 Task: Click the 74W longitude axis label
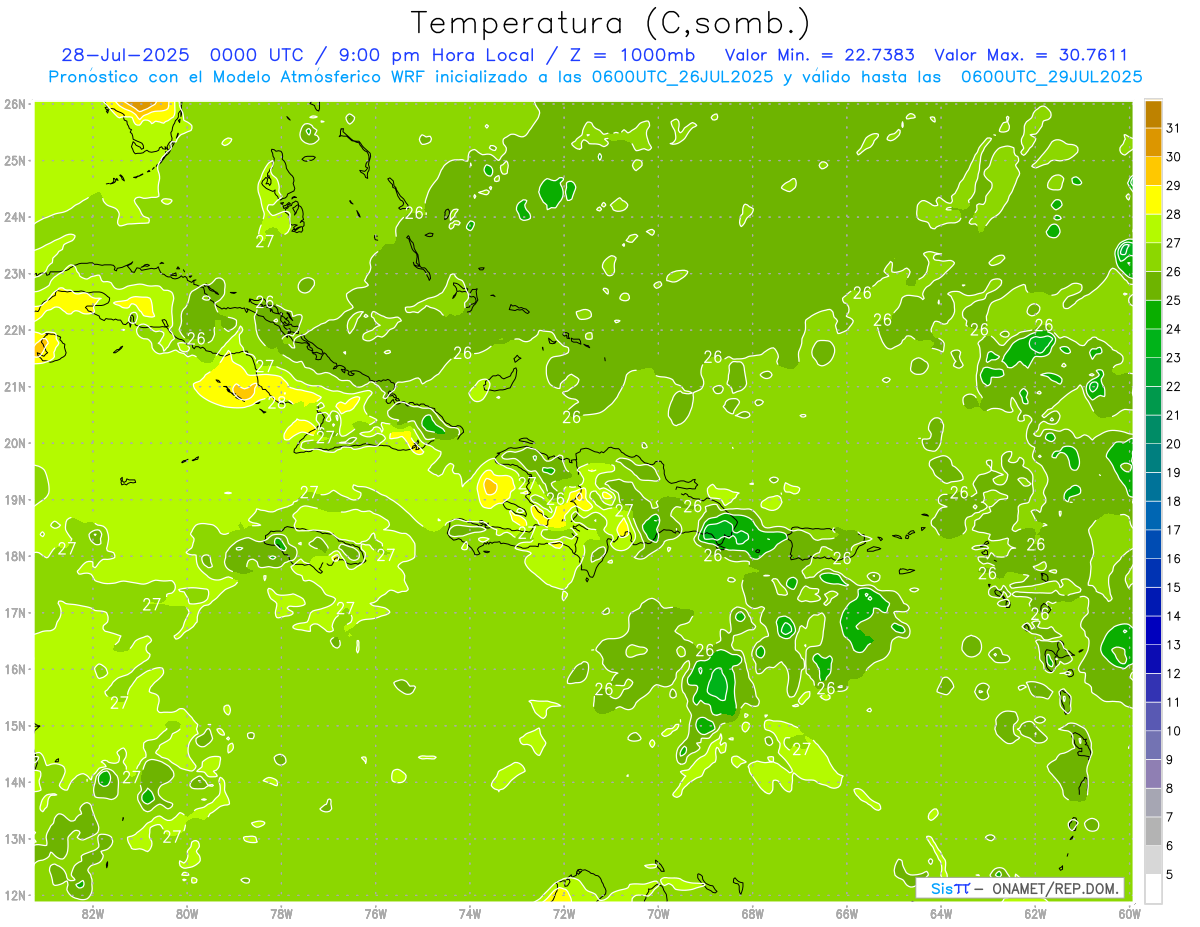(x=469, y=913)
